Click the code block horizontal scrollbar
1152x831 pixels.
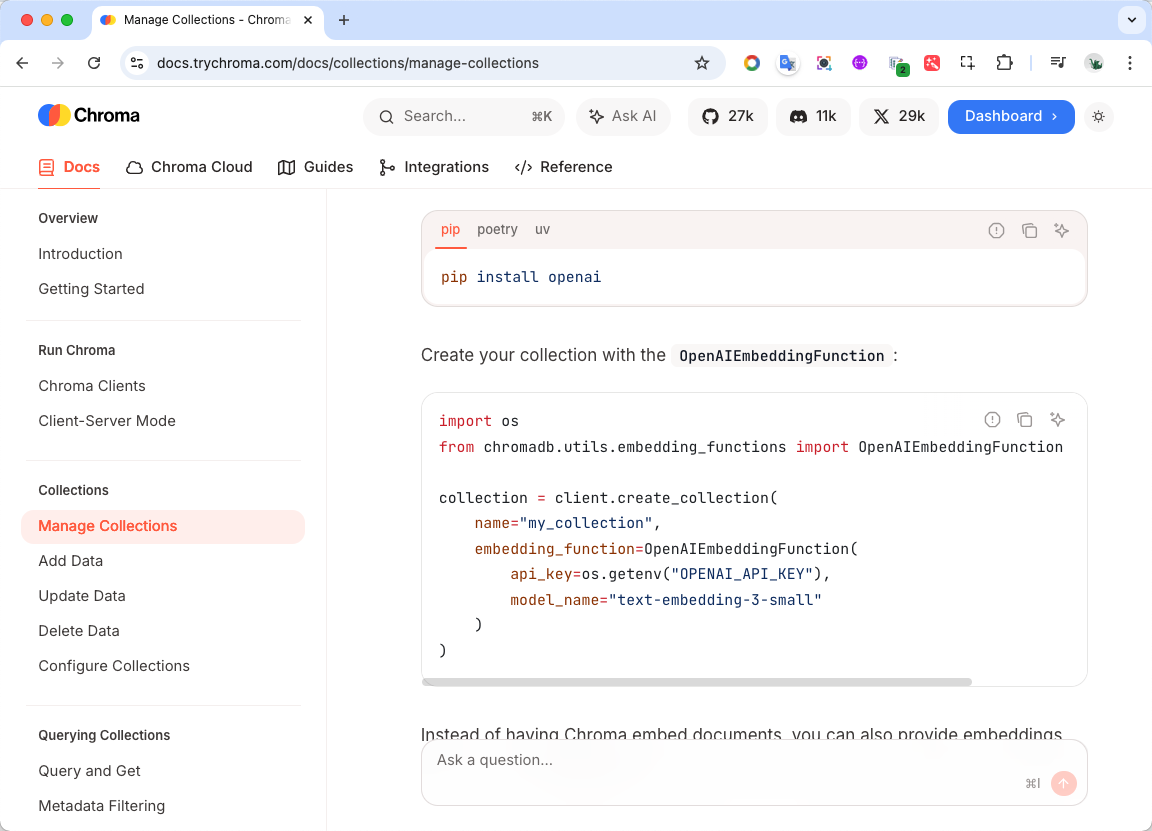click(697, 683)
